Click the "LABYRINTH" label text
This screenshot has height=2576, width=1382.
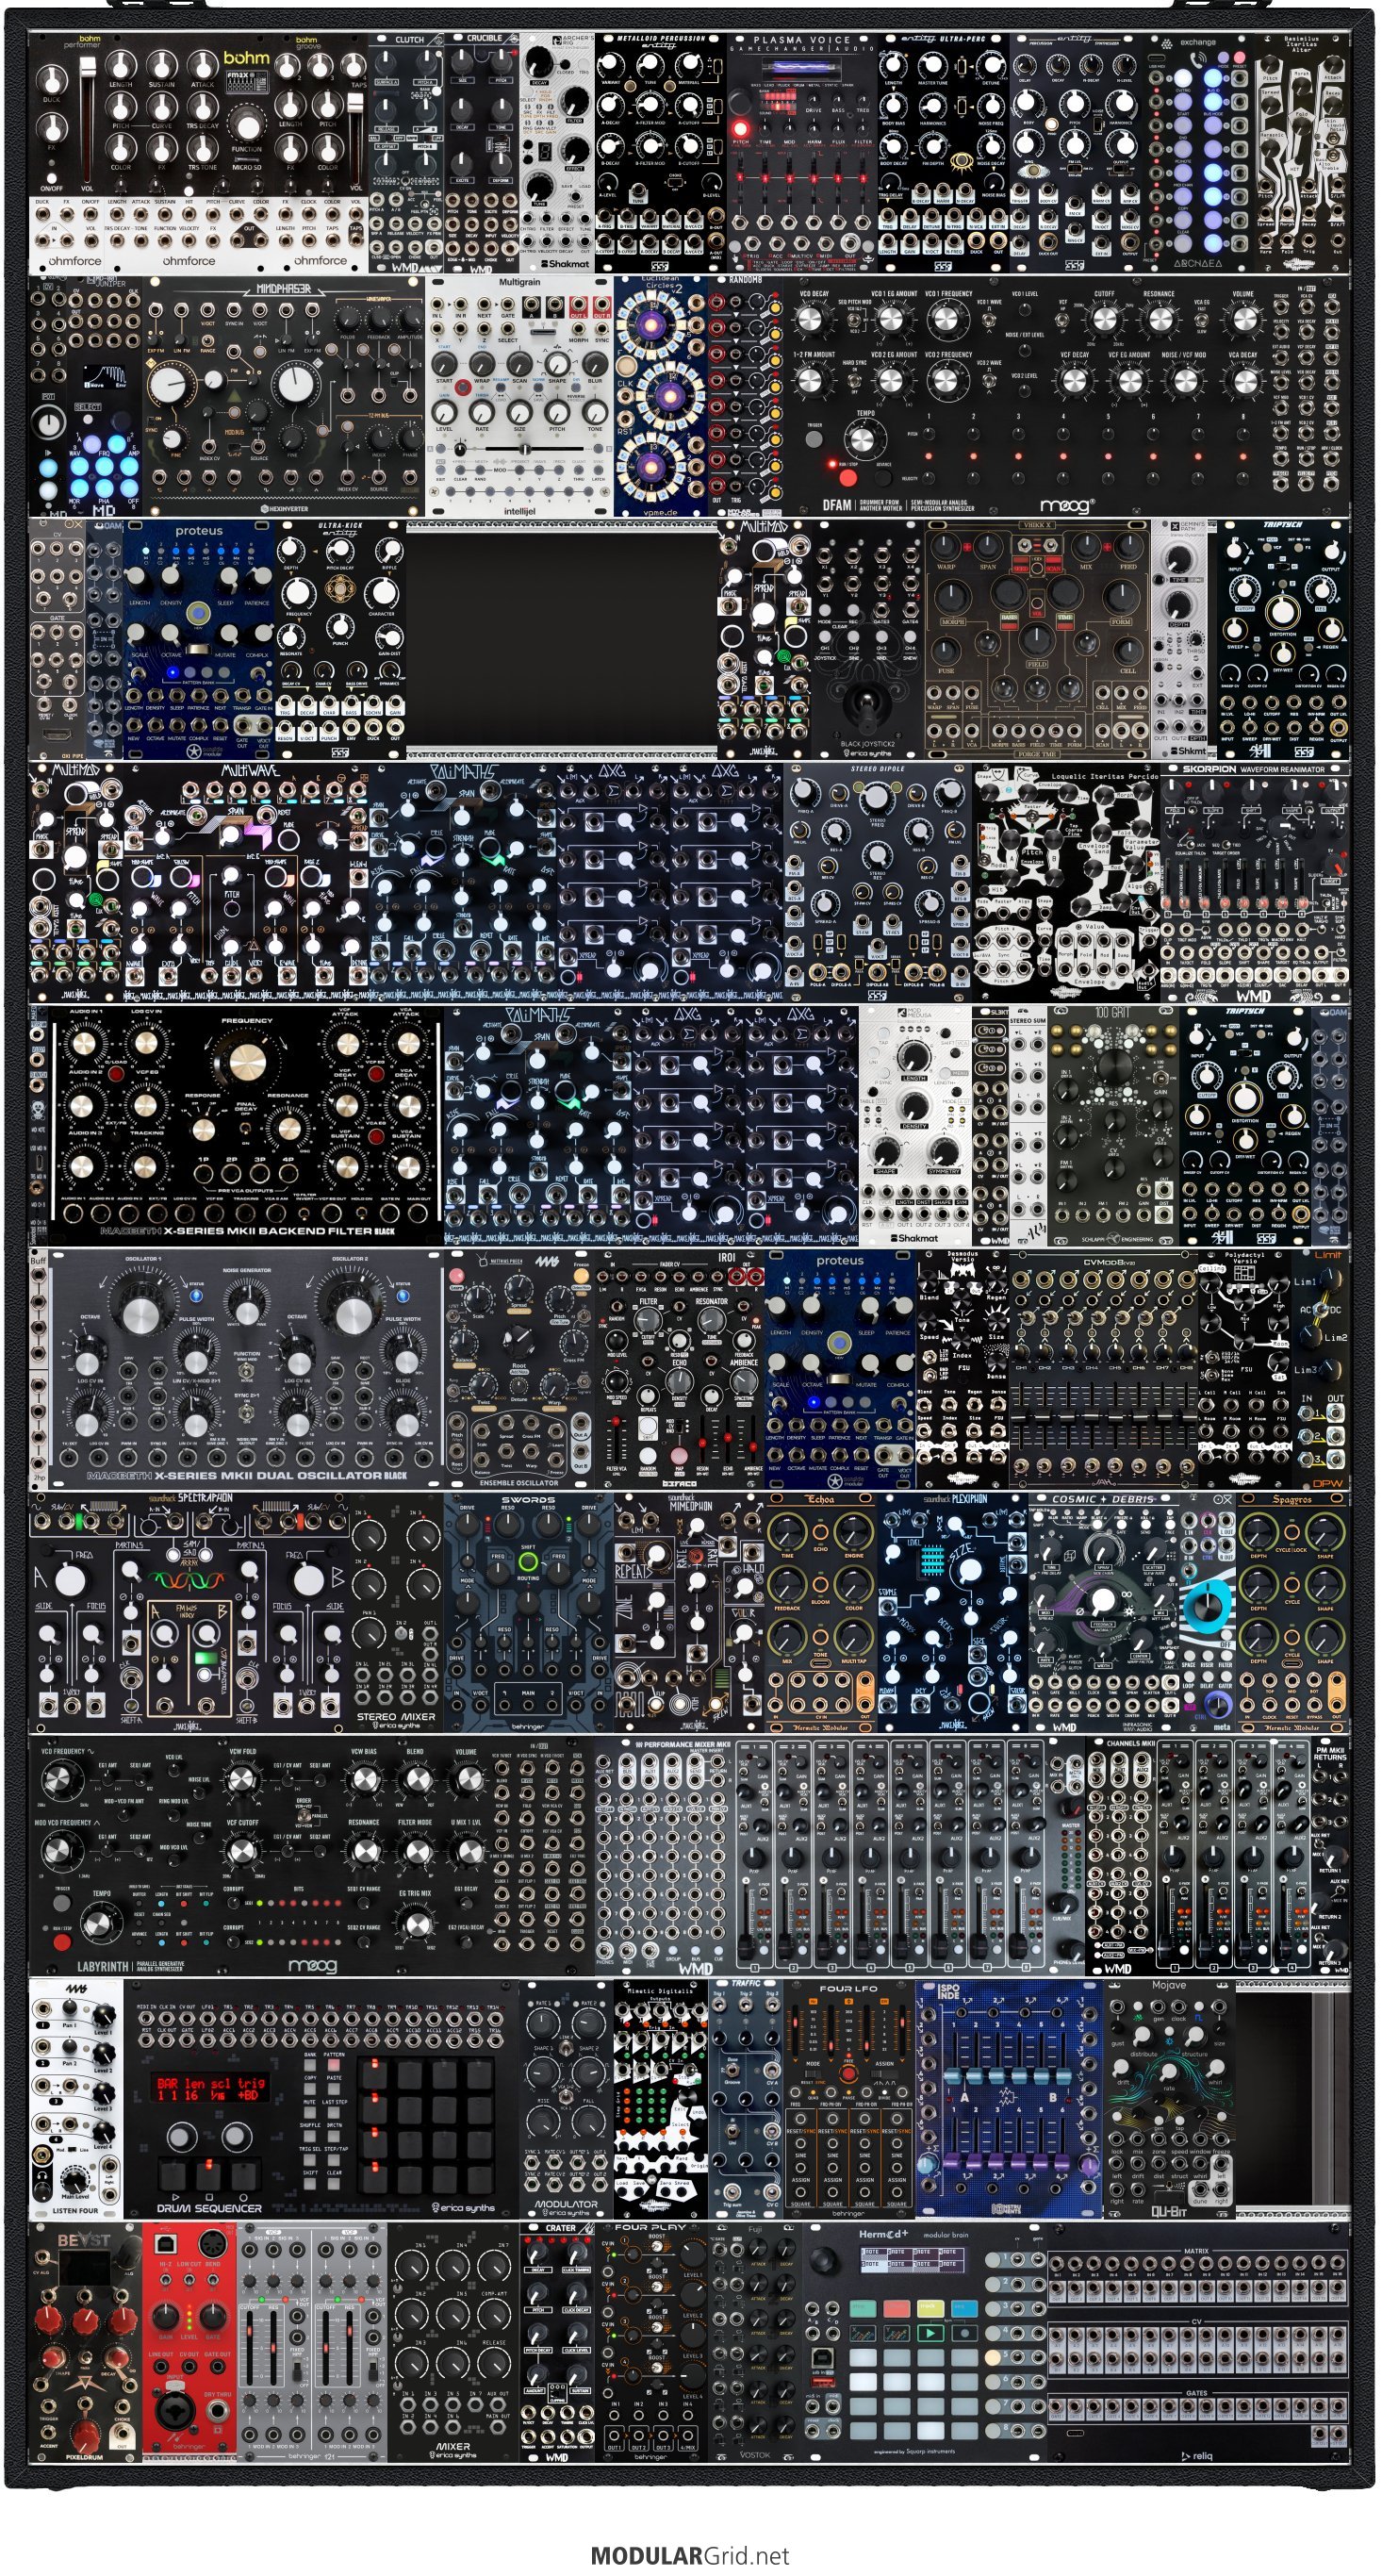(103, 1966)
